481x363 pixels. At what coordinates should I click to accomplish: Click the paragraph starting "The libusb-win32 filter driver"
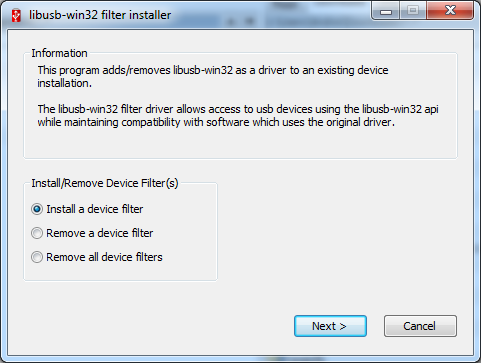point(238,116)
